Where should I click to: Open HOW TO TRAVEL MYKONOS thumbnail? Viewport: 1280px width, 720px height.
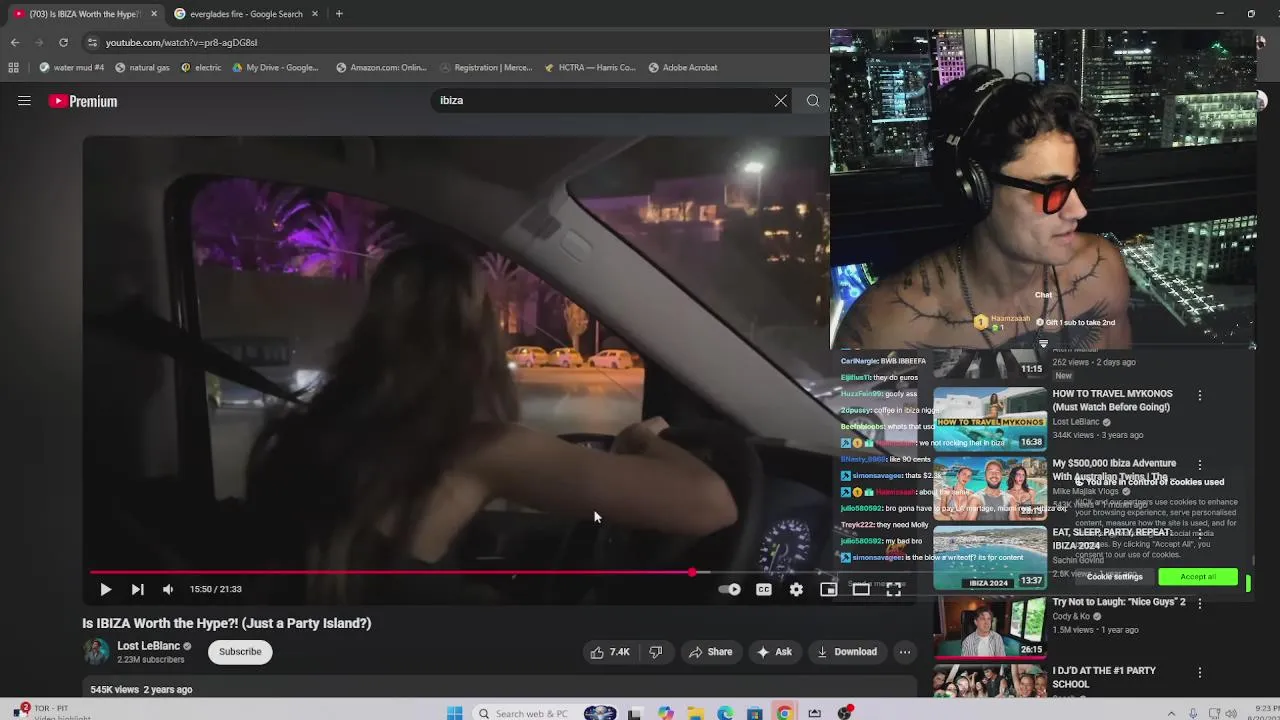point(989,419)
